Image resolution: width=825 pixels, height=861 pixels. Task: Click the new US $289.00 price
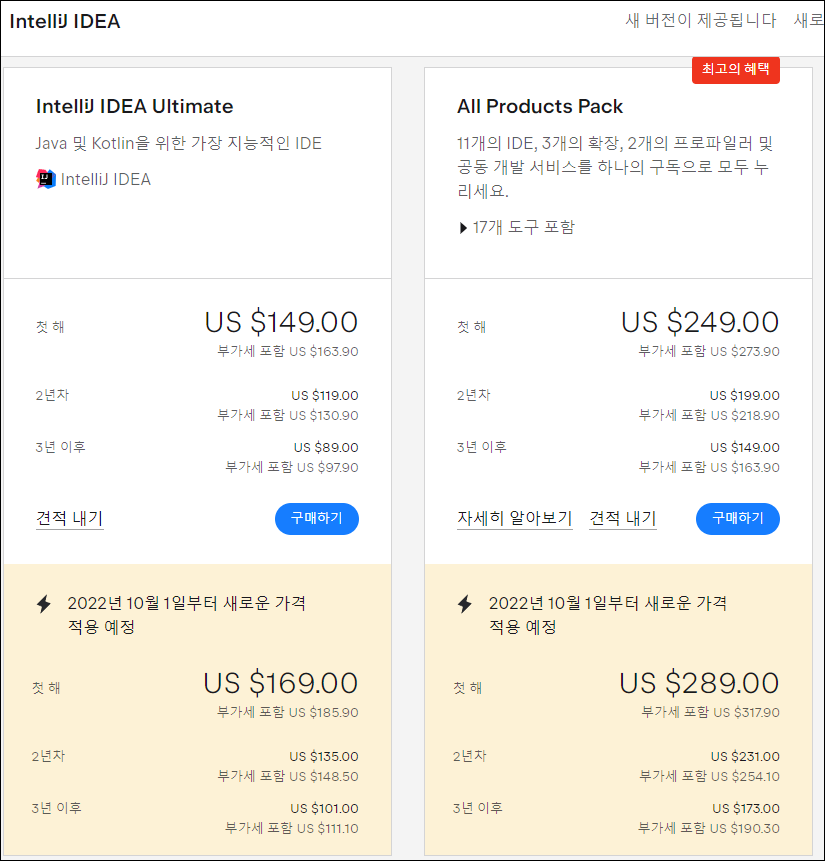coord(699,683)
